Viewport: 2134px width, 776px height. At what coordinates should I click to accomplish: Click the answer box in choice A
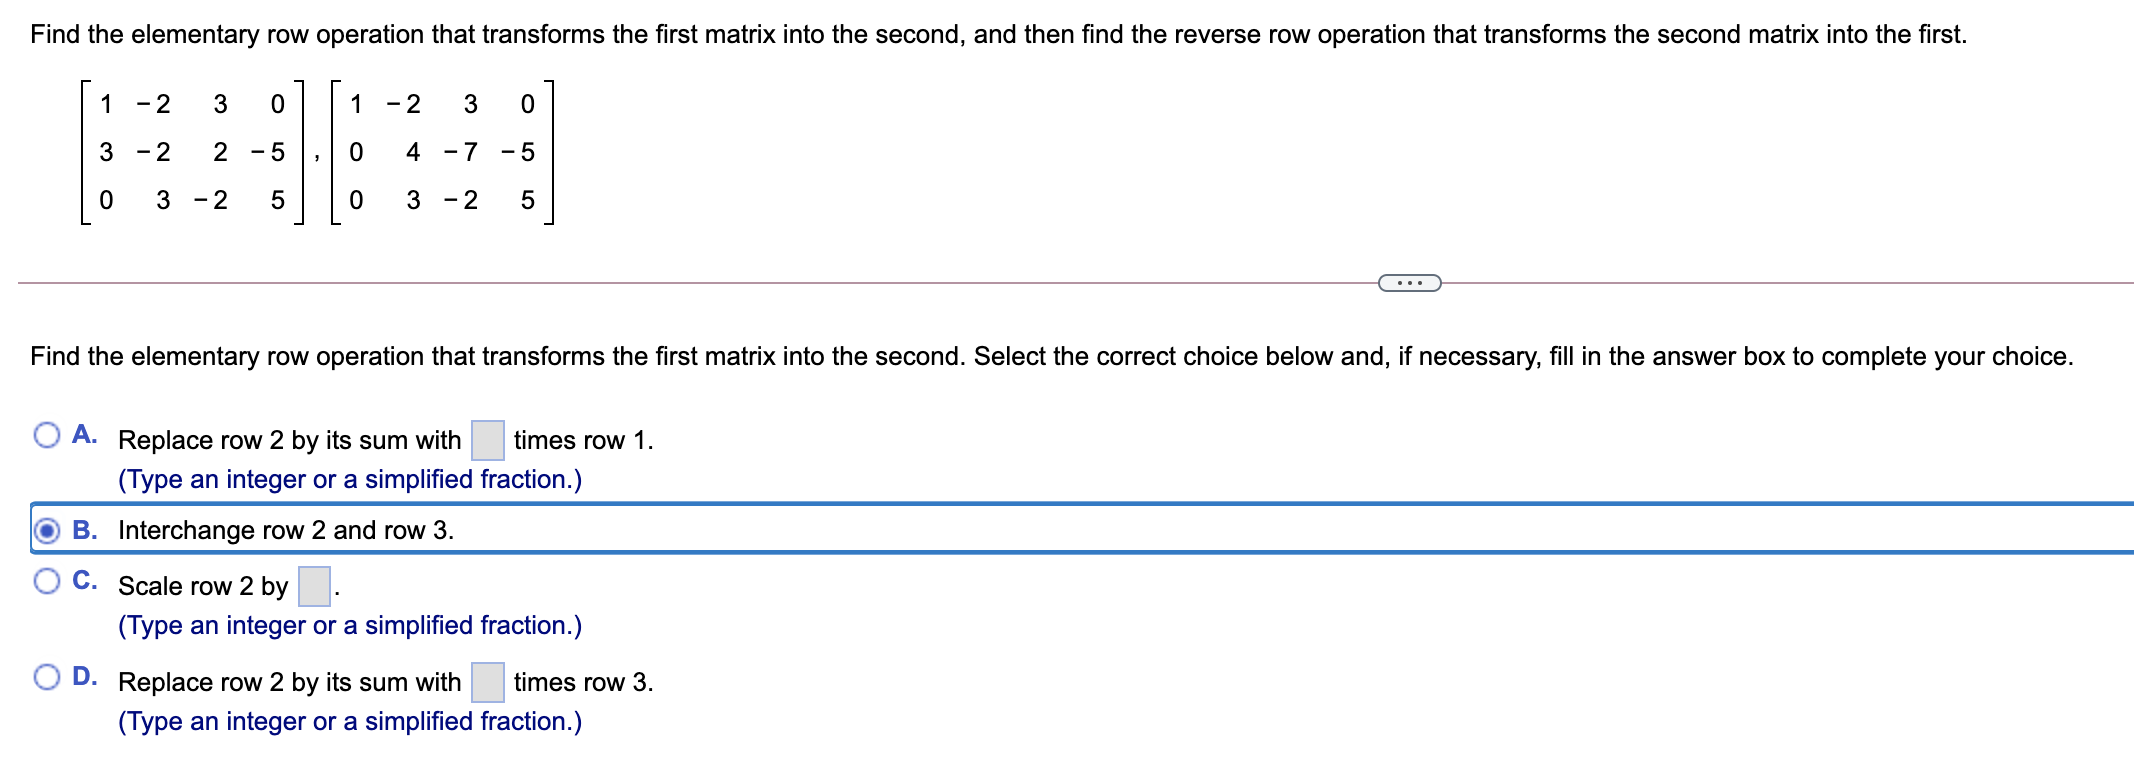pyautogui.click(x=487, y=440)
